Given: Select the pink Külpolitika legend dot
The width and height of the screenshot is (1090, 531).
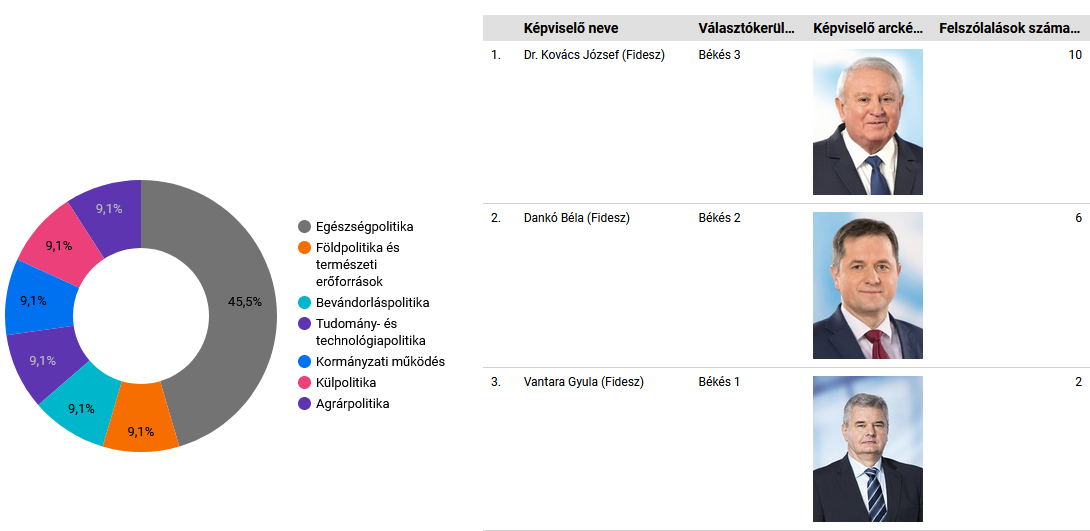Looking at the screenshot, I should (x=304, y=383).
